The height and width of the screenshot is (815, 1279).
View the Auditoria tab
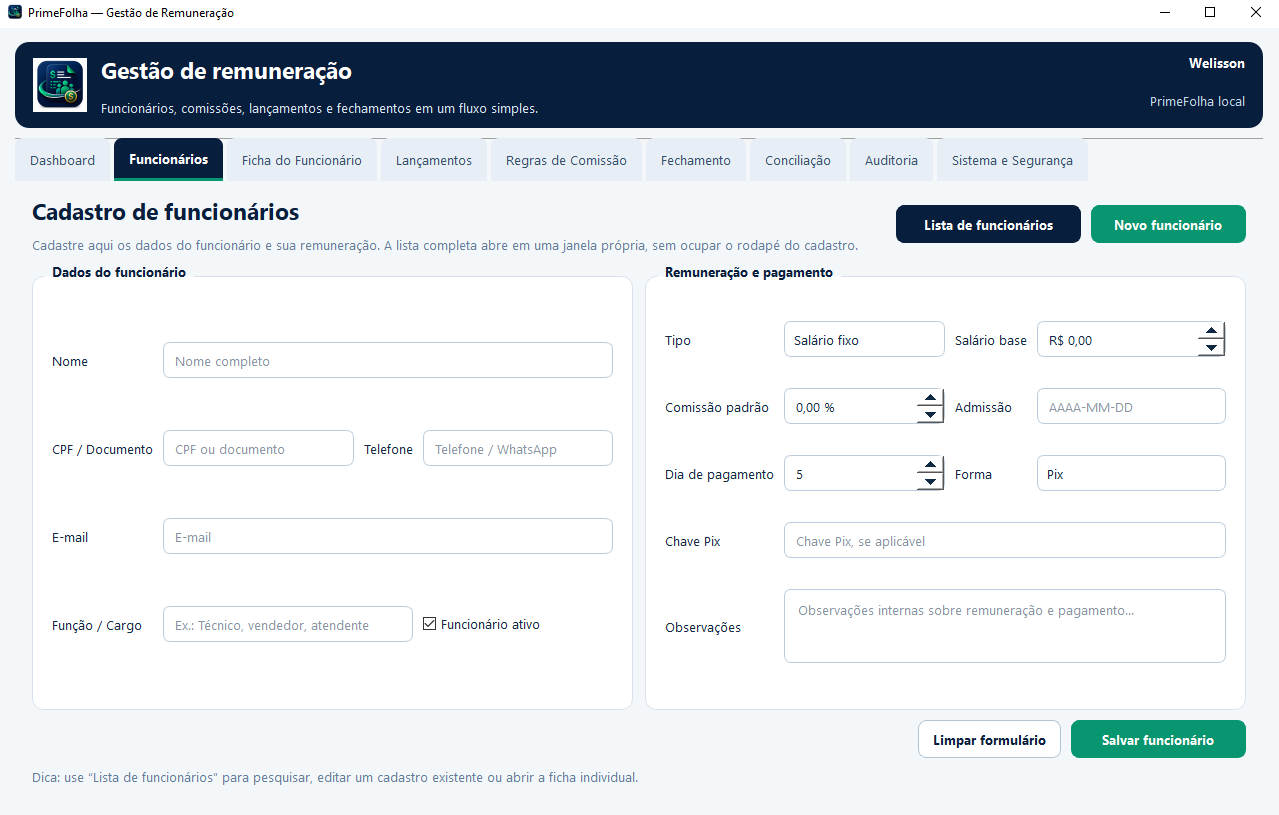pyautogui.click(x=891, y=161)
